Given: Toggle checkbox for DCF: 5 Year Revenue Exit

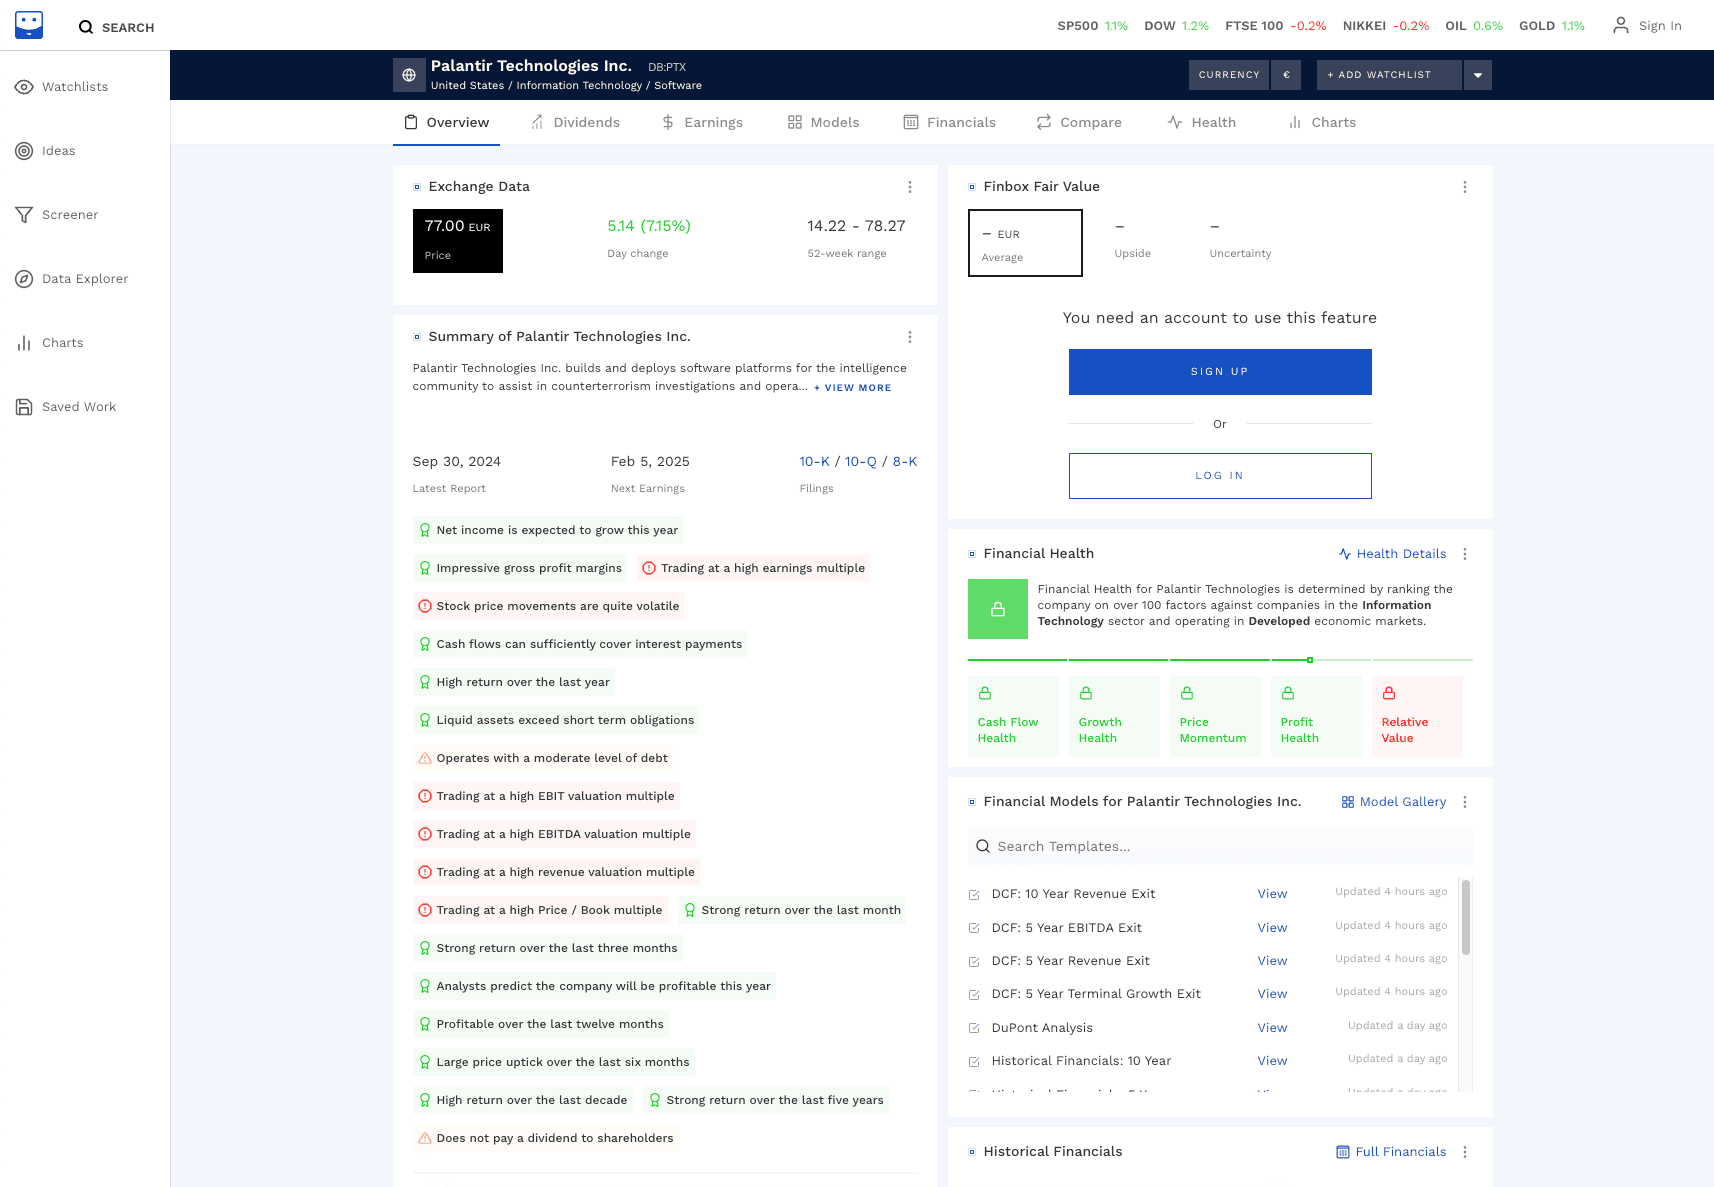Looking at the screenshot, I should point(974,962).
